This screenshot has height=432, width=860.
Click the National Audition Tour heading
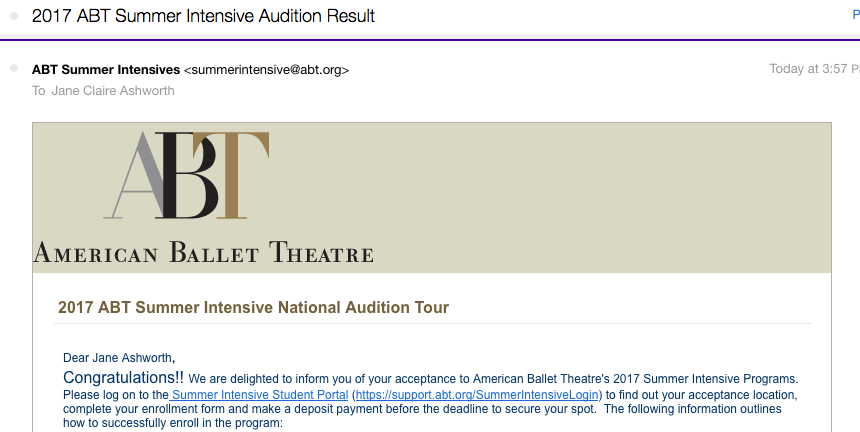[x=253, y=307]
